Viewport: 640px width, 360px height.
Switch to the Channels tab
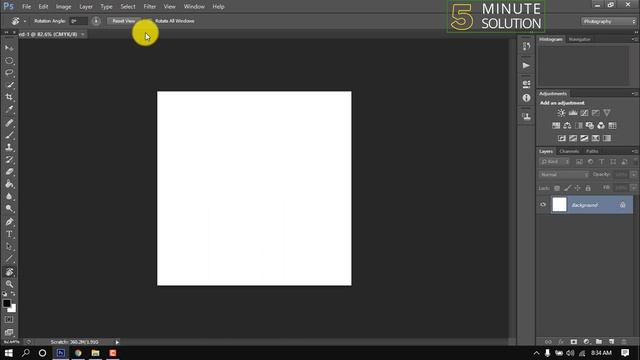point(569,151)
